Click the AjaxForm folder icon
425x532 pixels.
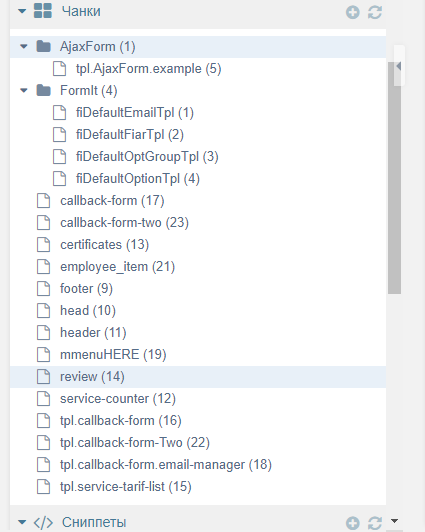[43, 46]
